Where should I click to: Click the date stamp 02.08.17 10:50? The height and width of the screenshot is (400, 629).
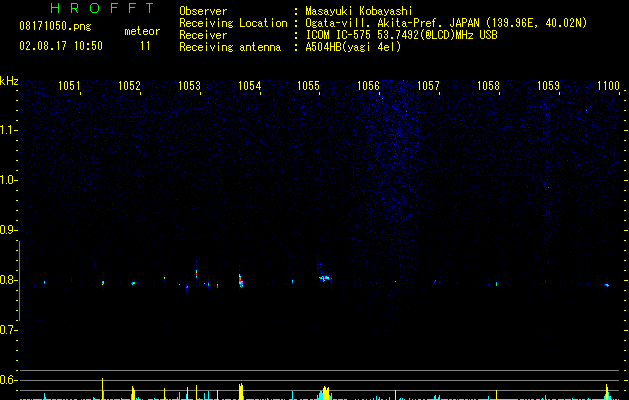click(x=61, y=46)
